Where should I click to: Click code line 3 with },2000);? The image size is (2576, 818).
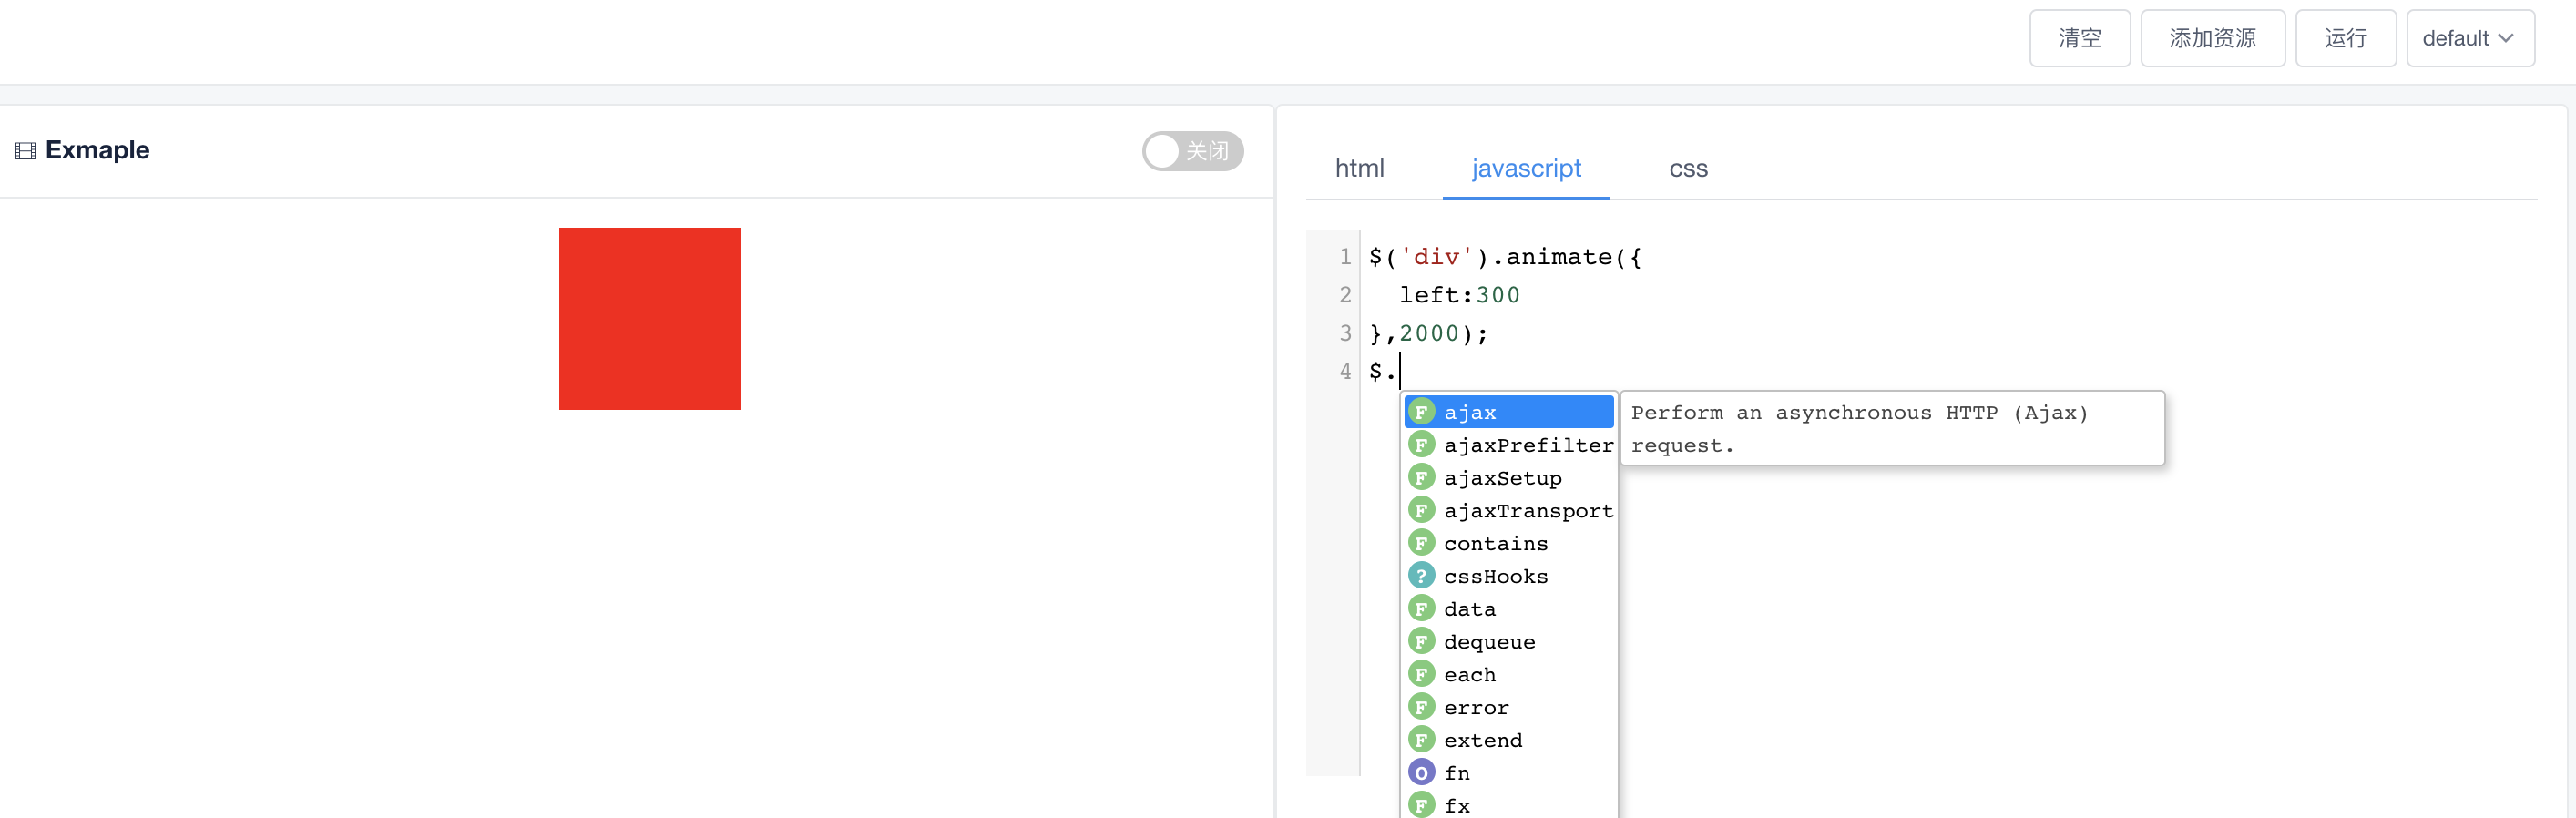1428,333
